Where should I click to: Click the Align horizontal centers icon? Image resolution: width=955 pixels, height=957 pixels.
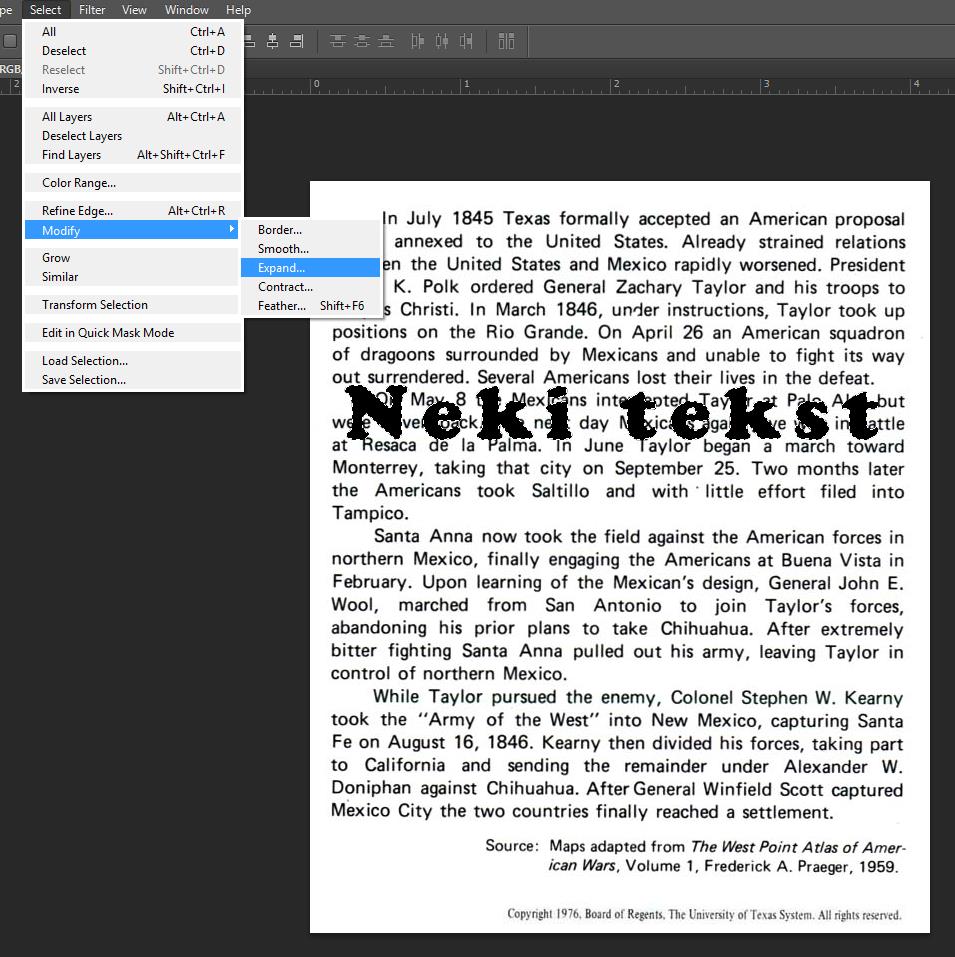point(273,42)
